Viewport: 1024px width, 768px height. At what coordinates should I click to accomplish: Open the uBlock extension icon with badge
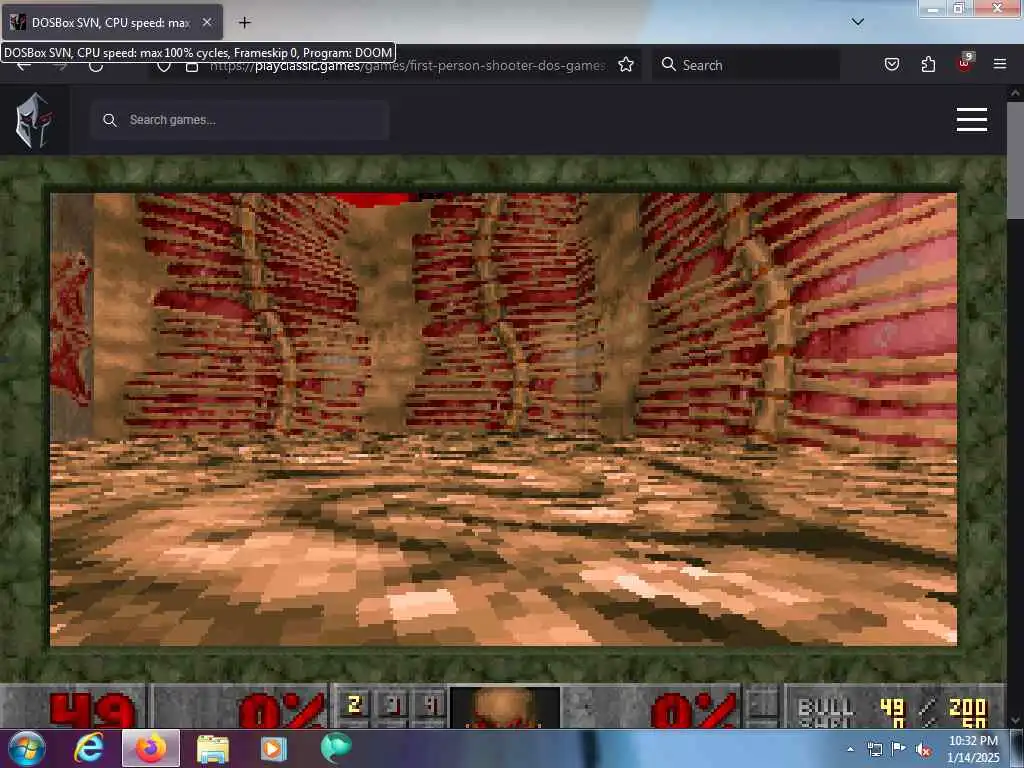[x=965, y=63]
